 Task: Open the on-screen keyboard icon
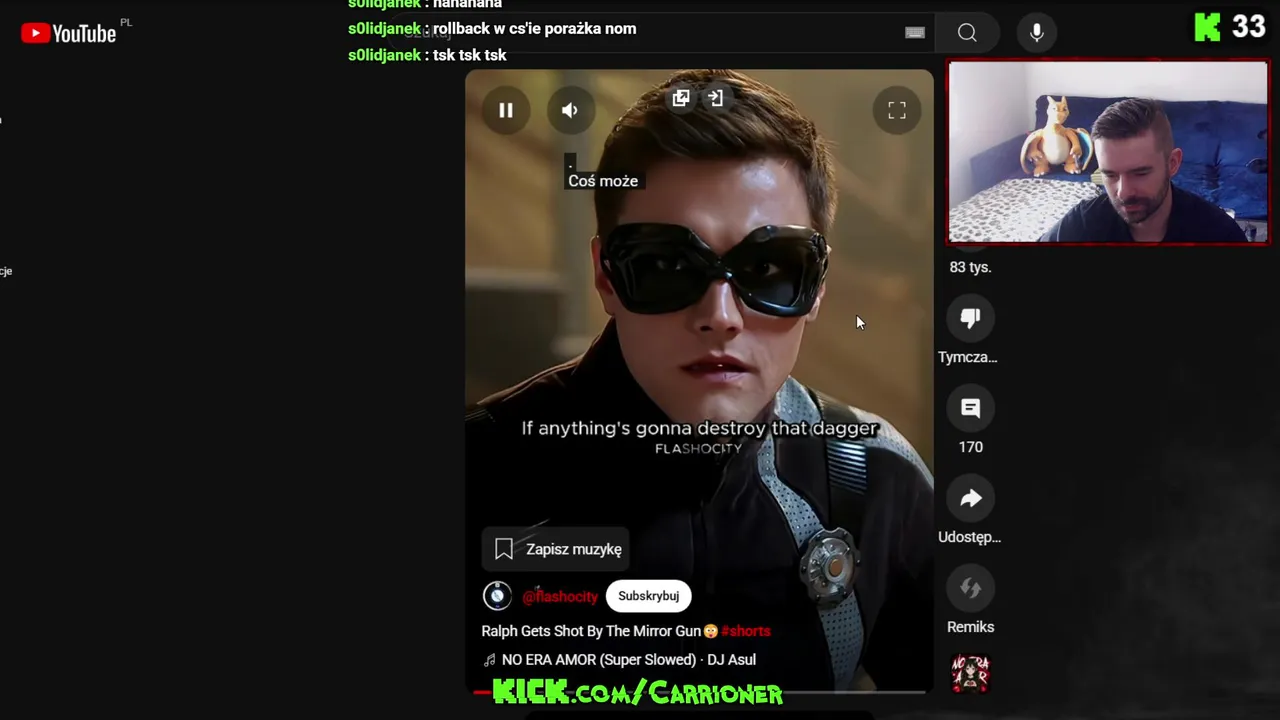915,33
